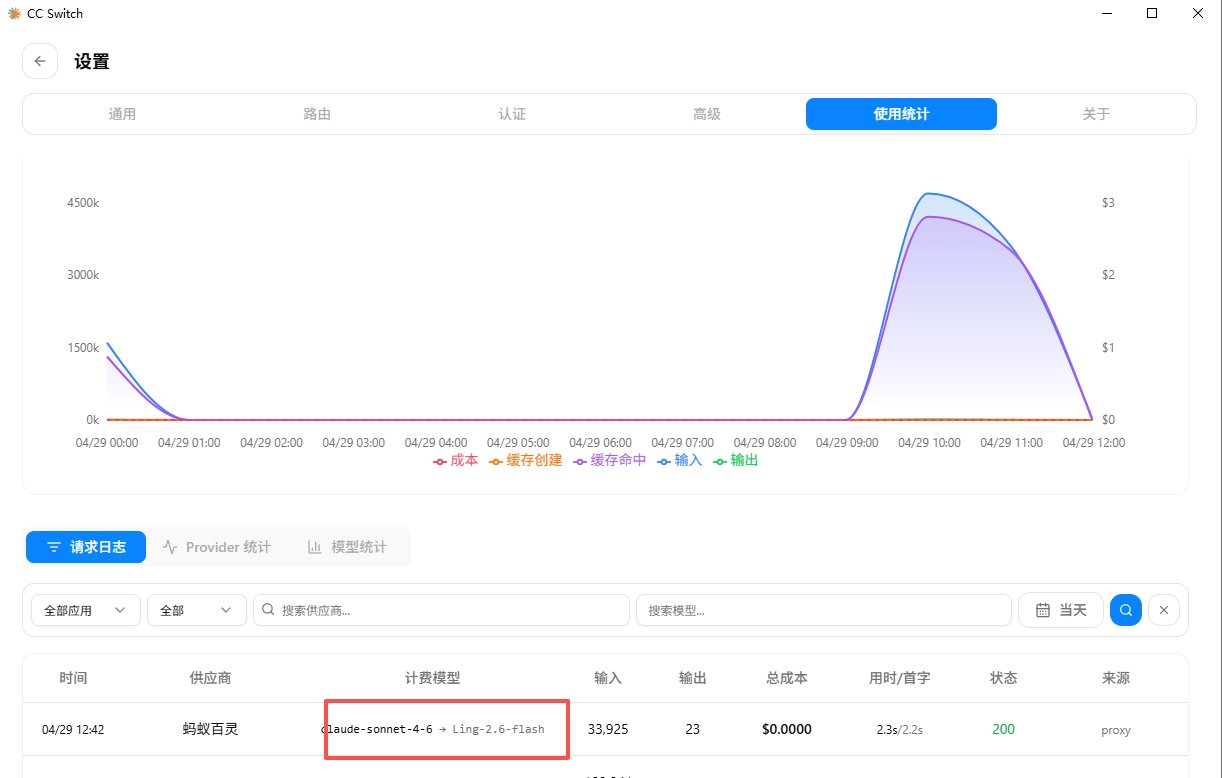Toggle the 输出 legend entry
This screenshot has width=1222, height=778.
[735, 461]
